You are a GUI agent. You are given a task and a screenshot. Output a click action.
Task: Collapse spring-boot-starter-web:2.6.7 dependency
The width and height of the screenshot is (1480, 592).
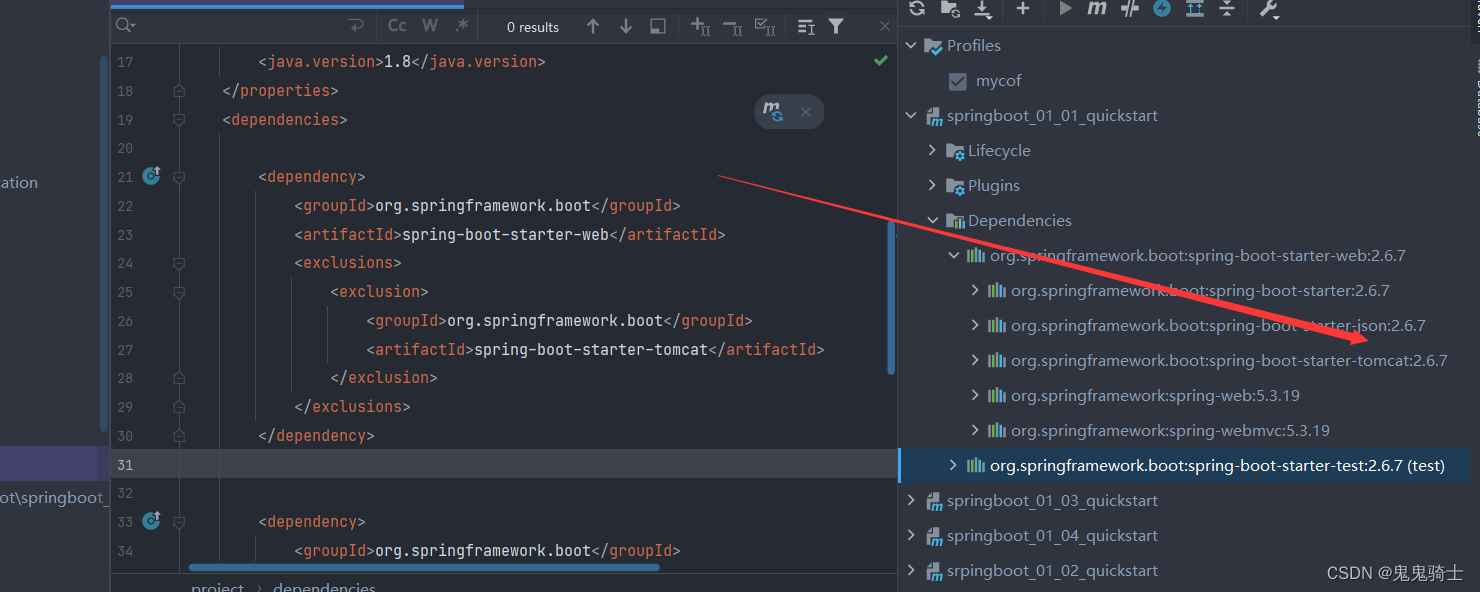coord(953,255)
